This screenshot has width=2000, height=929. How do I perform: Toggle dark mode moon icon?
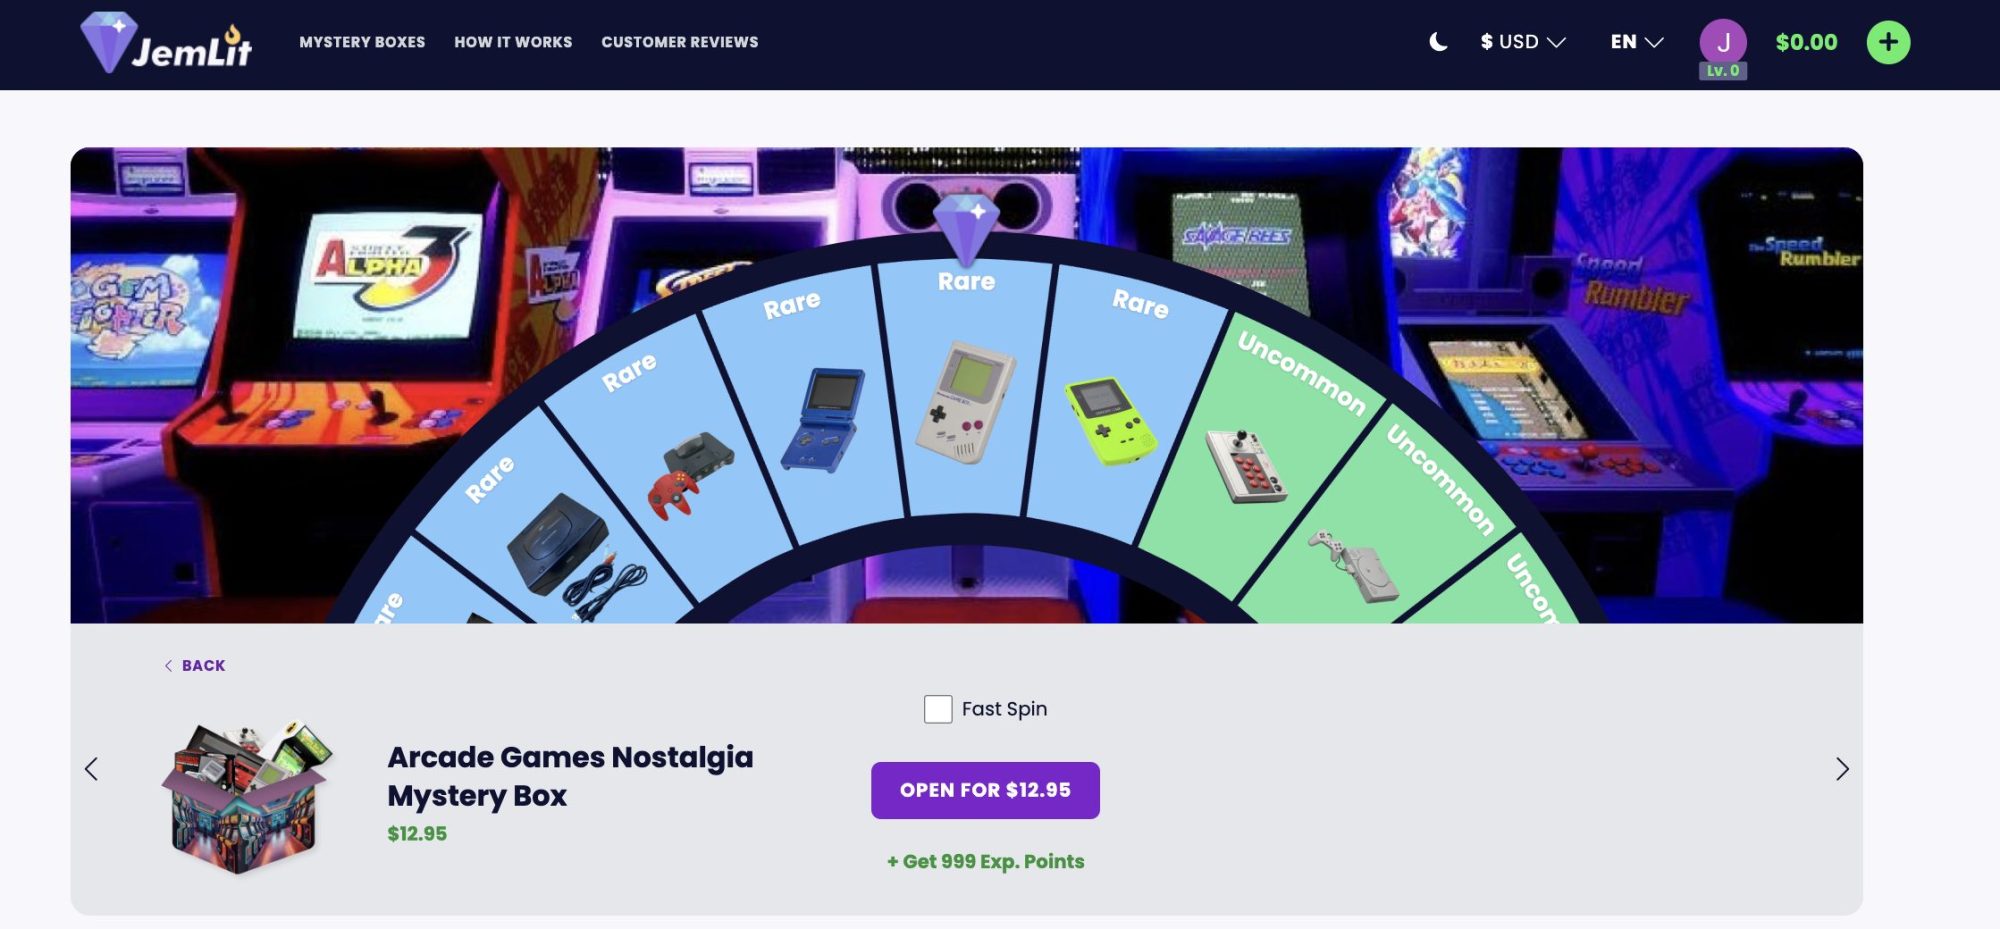[1438, 42]
